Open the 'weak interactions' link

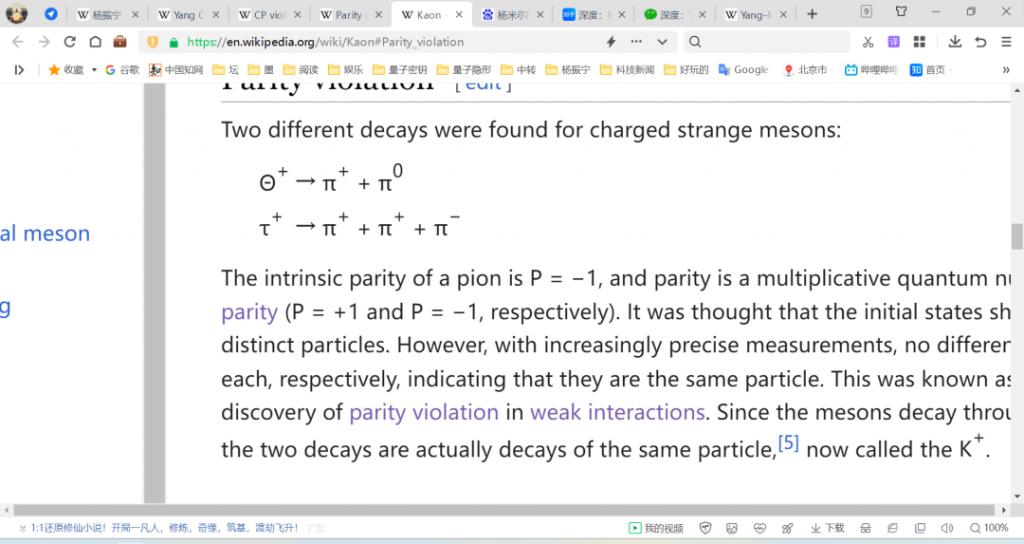[x=617, y=412]
